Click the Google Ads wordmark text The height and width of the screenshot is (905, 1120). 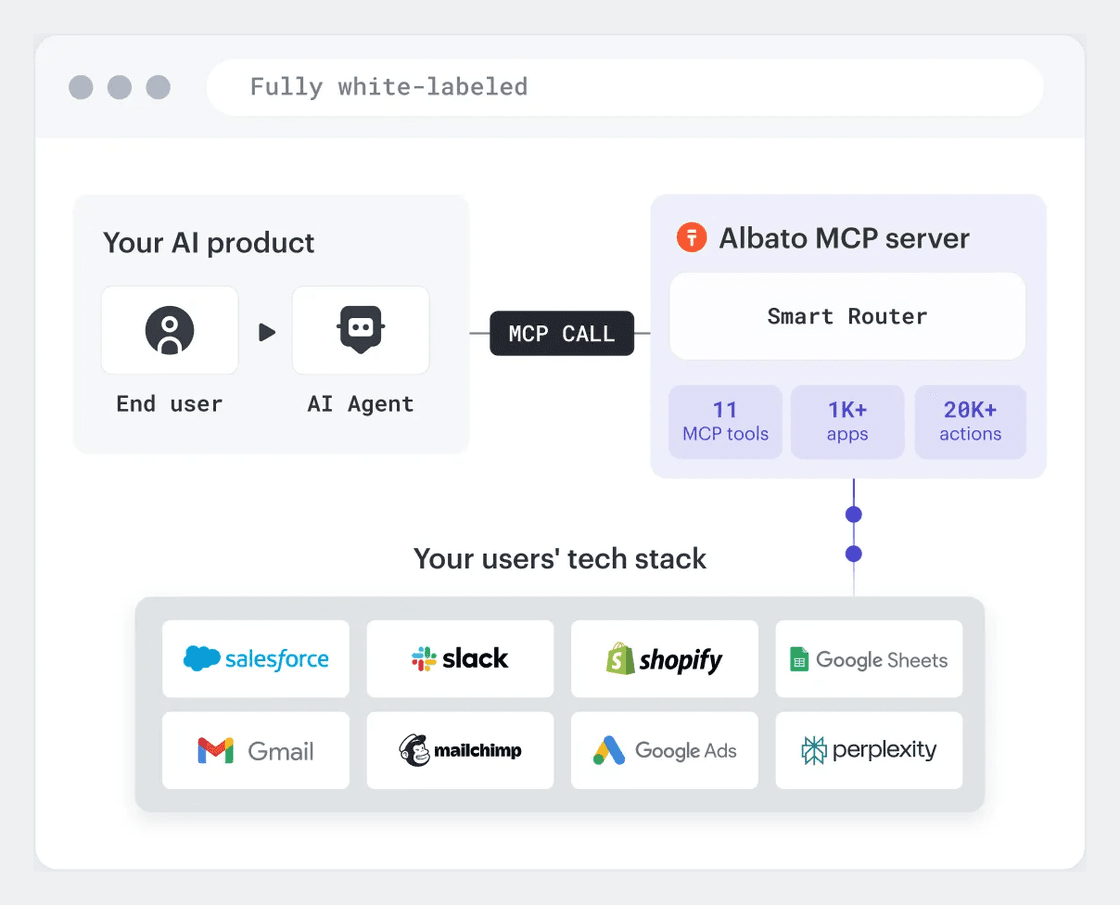point(686,751)
